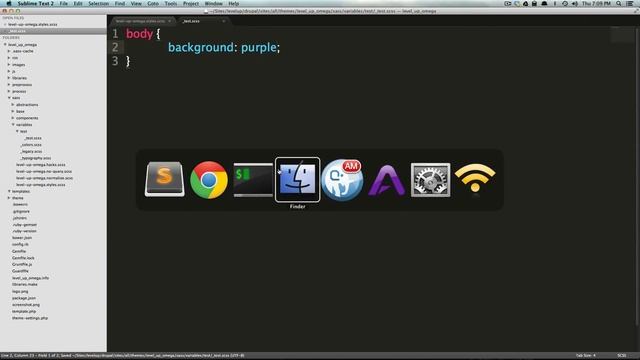
Task: Click the Time Machine menu bar icon
Action: click(565, 3)
